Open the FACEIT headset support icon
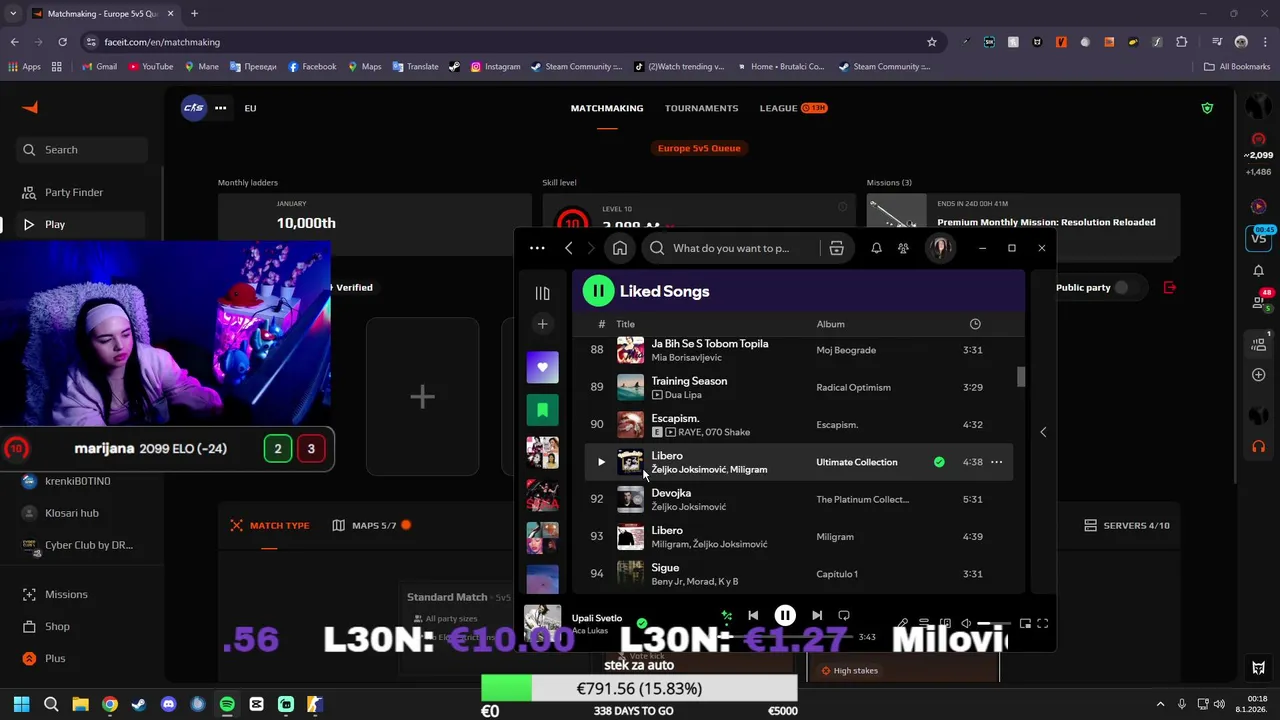Image resolution: width=1280 pixels, height=720 pixels. pos(1258,446)
